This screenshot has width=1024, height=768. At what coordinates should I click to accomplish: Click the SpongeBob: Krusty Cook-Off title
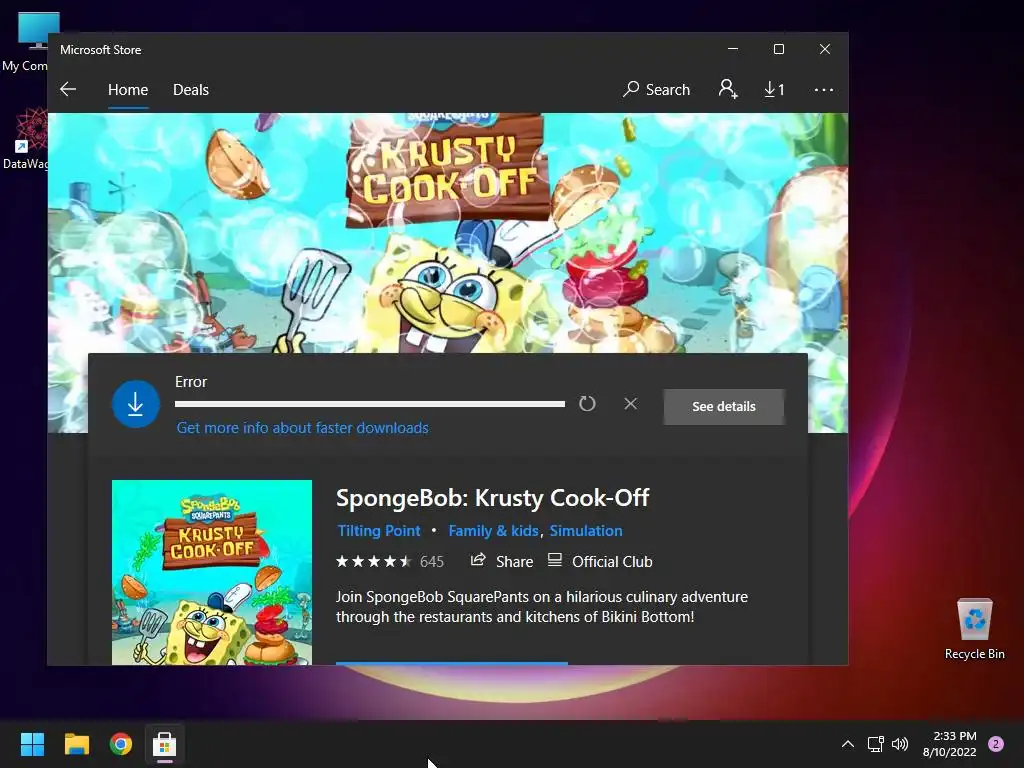[x=492, y=498]
